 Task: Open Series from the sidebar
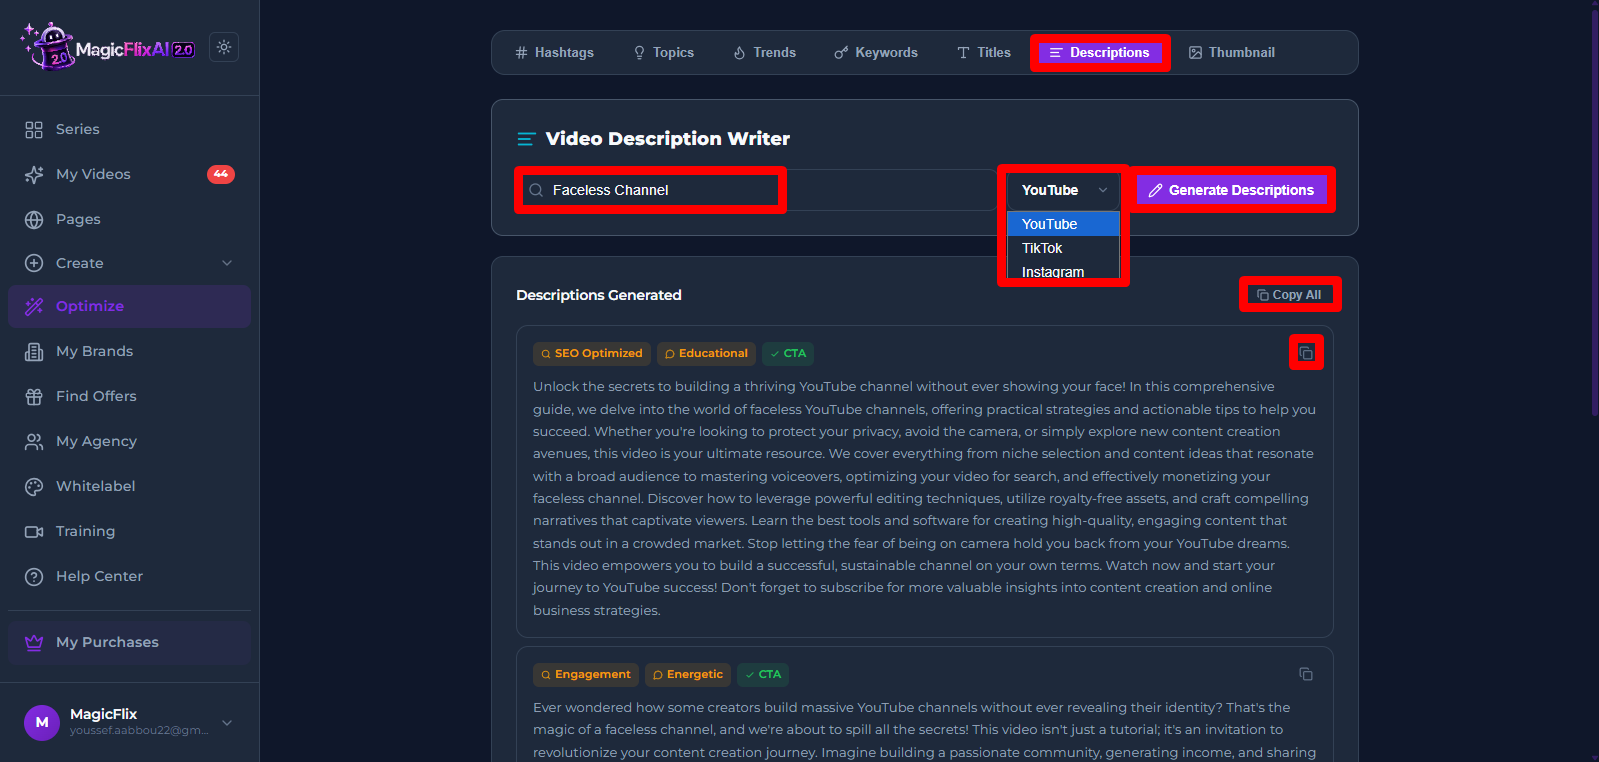[129, 129]
